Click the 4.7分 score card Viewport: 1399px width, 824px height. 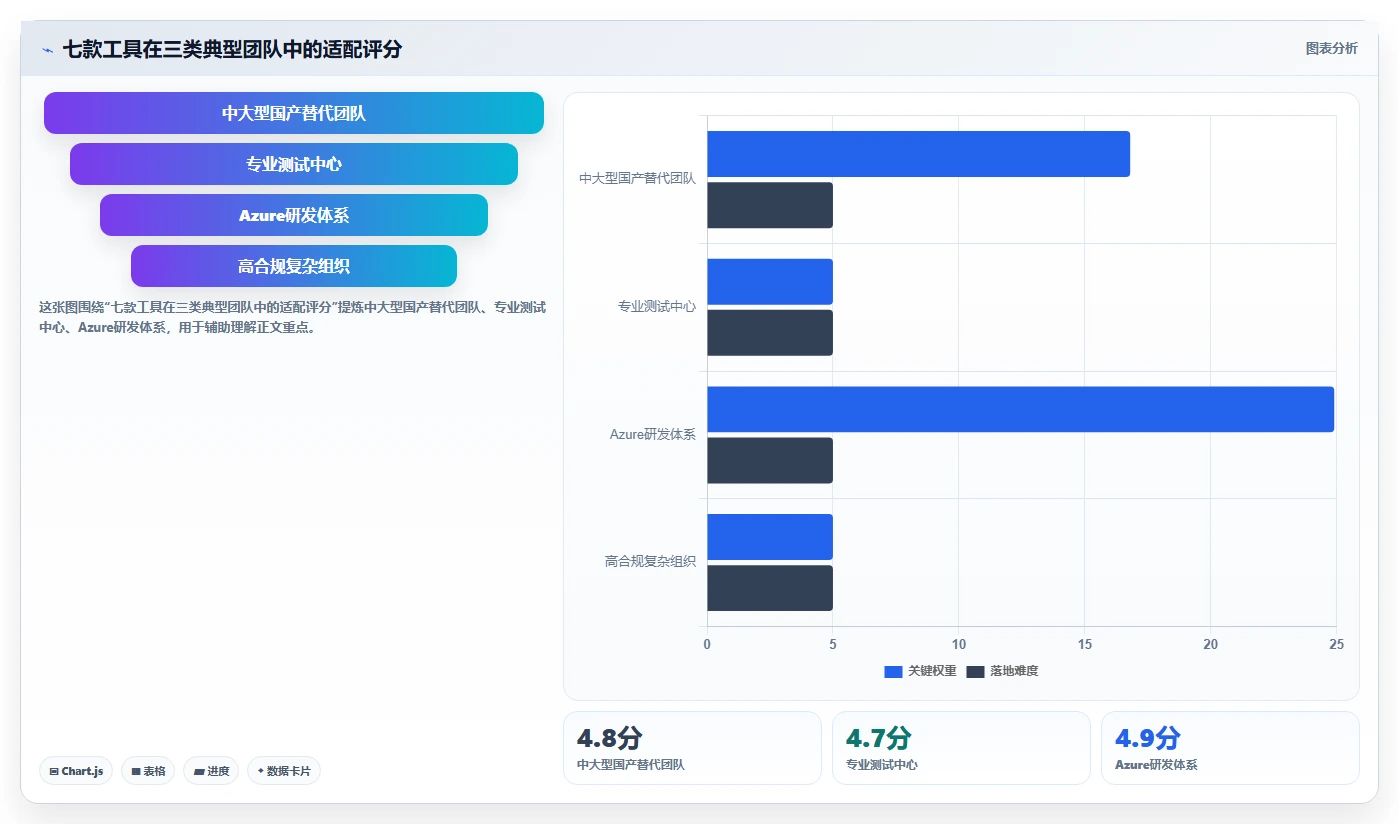[961, 748]
